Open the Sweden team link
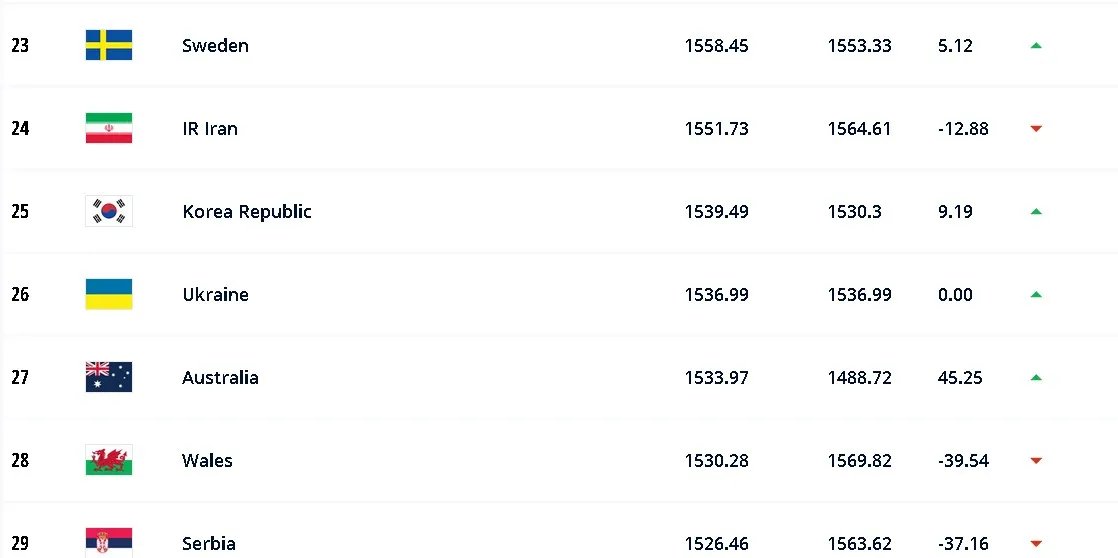Image resolution: width=1118 pixels, height=558 pixels. (x=215, y=45)
